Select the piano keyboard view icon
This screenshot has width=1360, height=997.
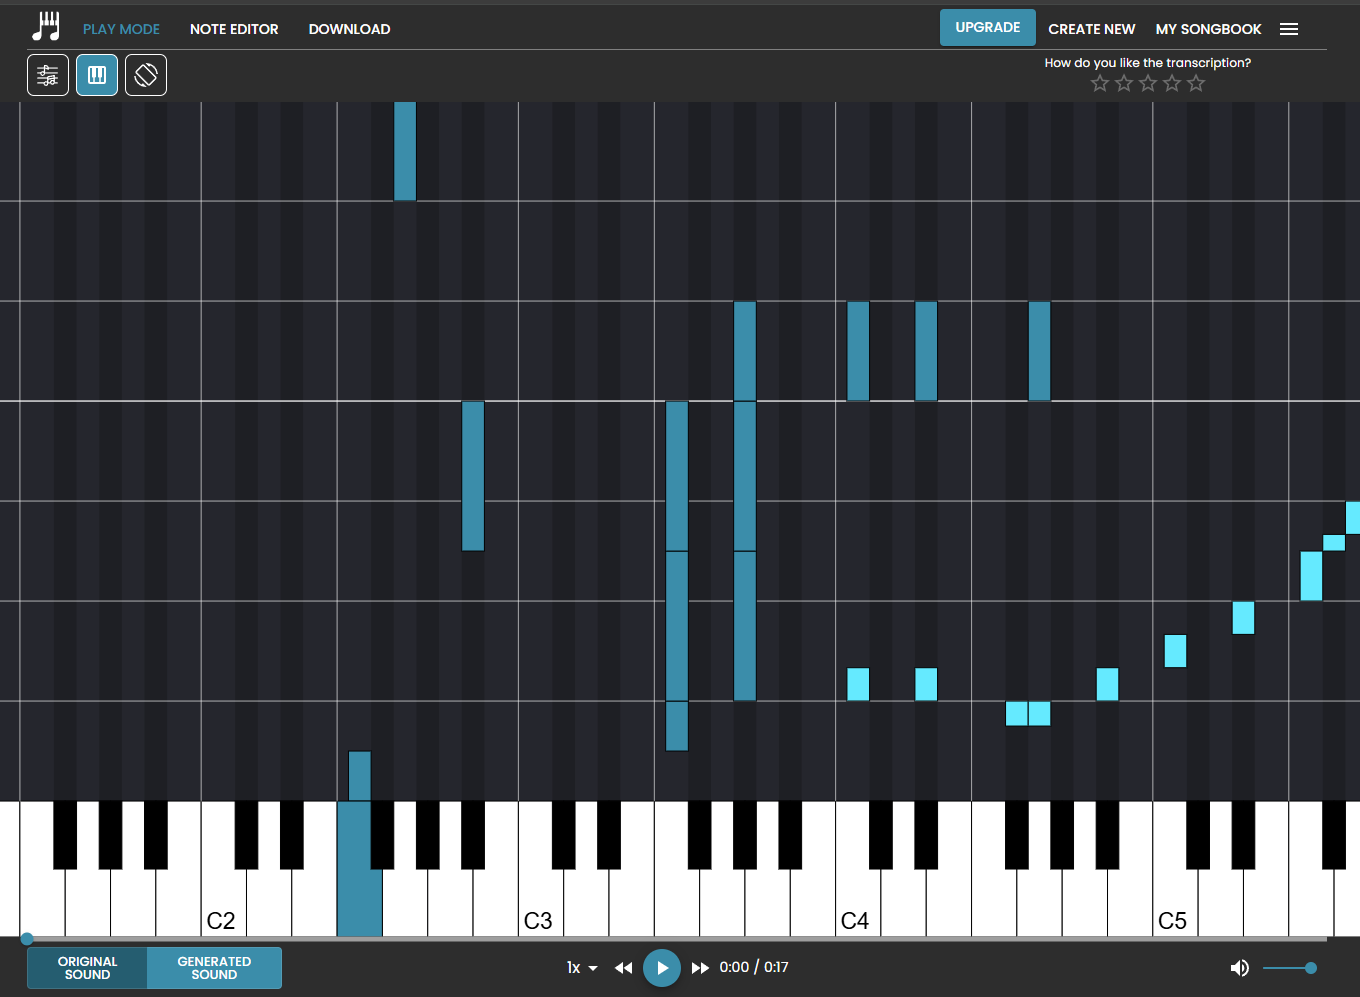point(97,75)
